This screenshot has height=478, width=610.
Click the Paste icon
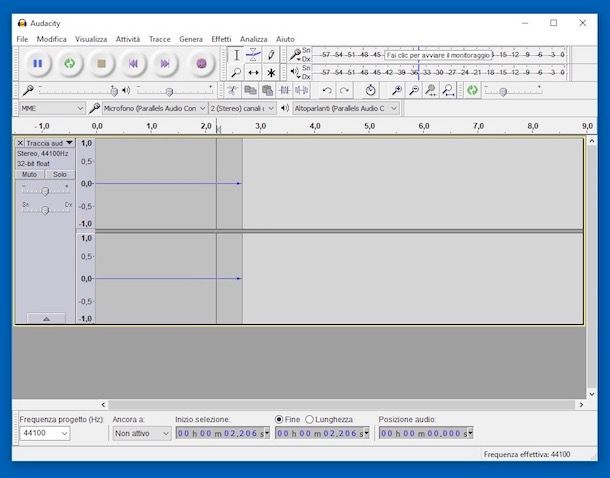tap(267, 91)
